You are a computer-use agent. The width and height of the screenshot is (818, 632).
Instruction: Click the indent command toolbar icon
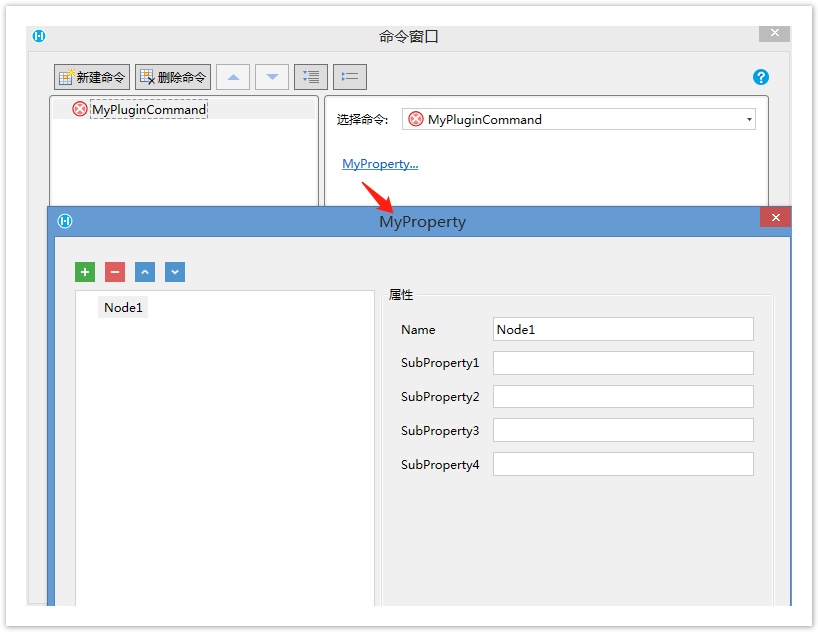[x=311, y=77]
